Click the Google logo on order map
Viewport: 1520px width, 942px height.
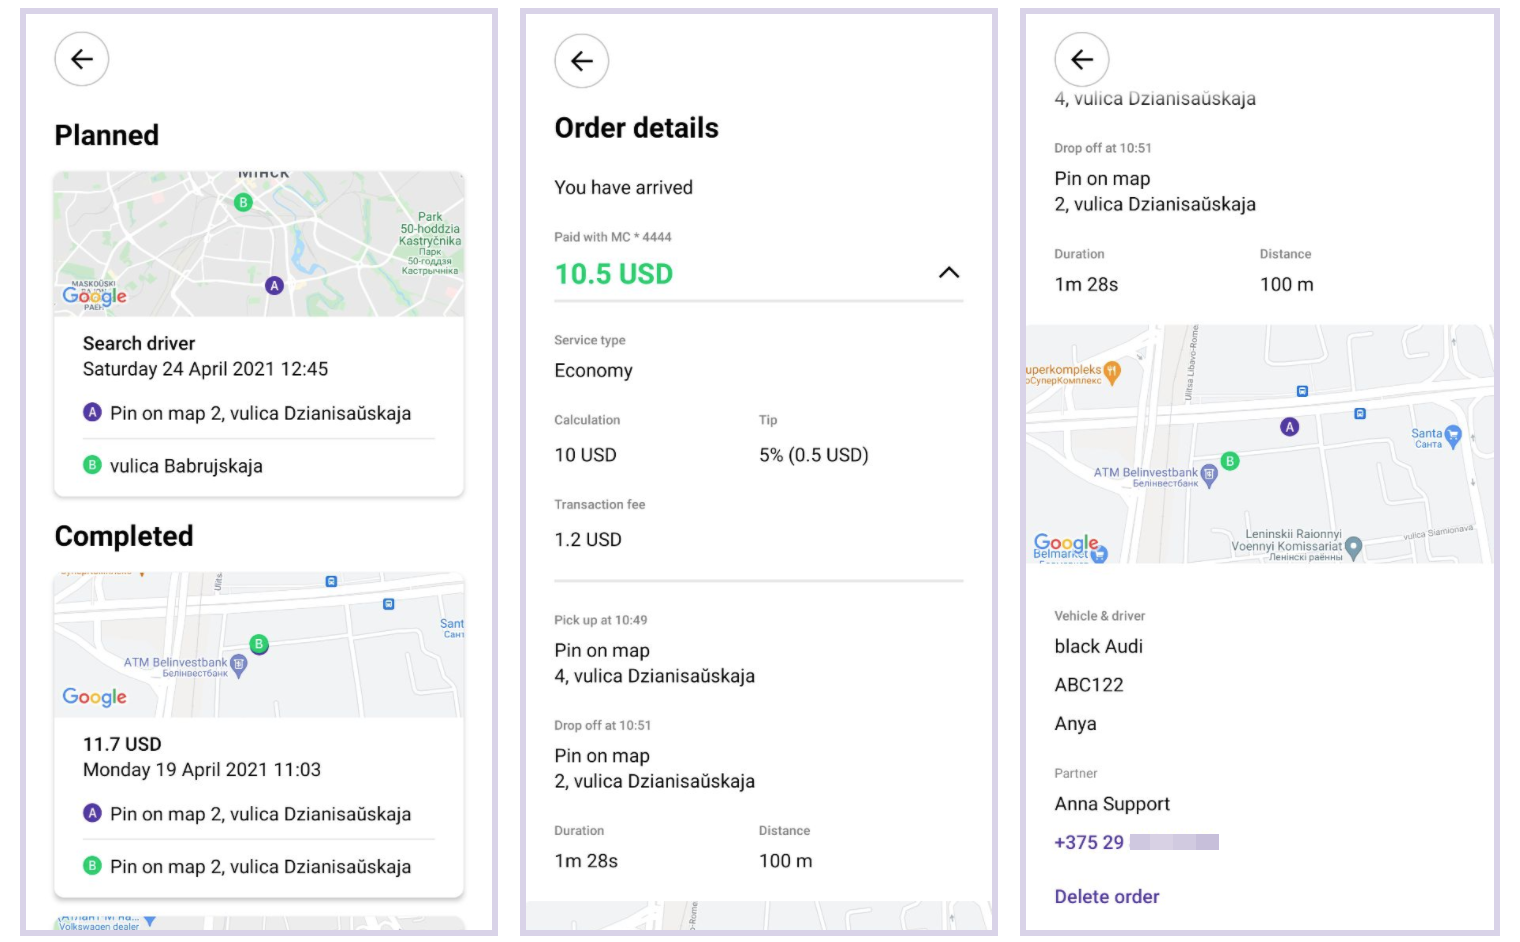(1065, 543)
